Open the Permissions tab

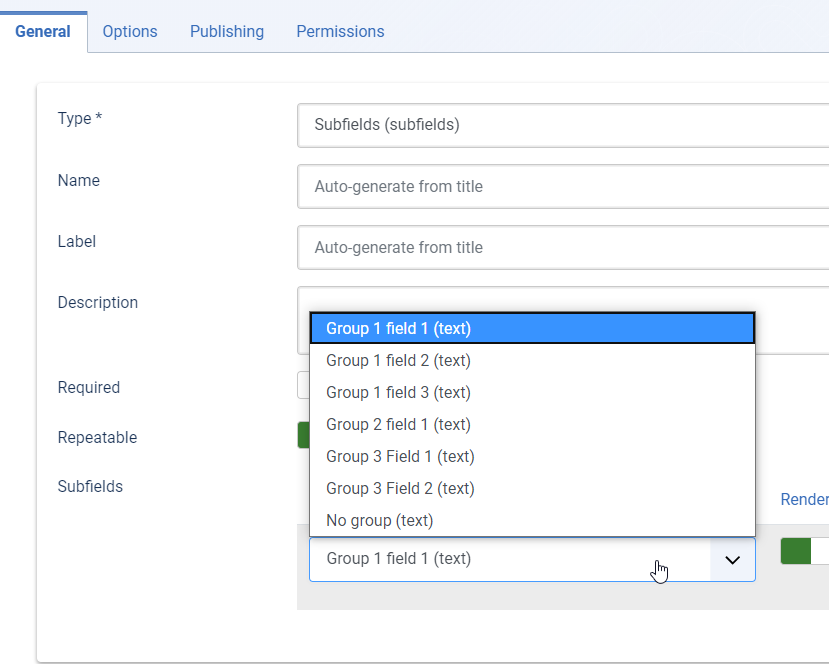340,32
